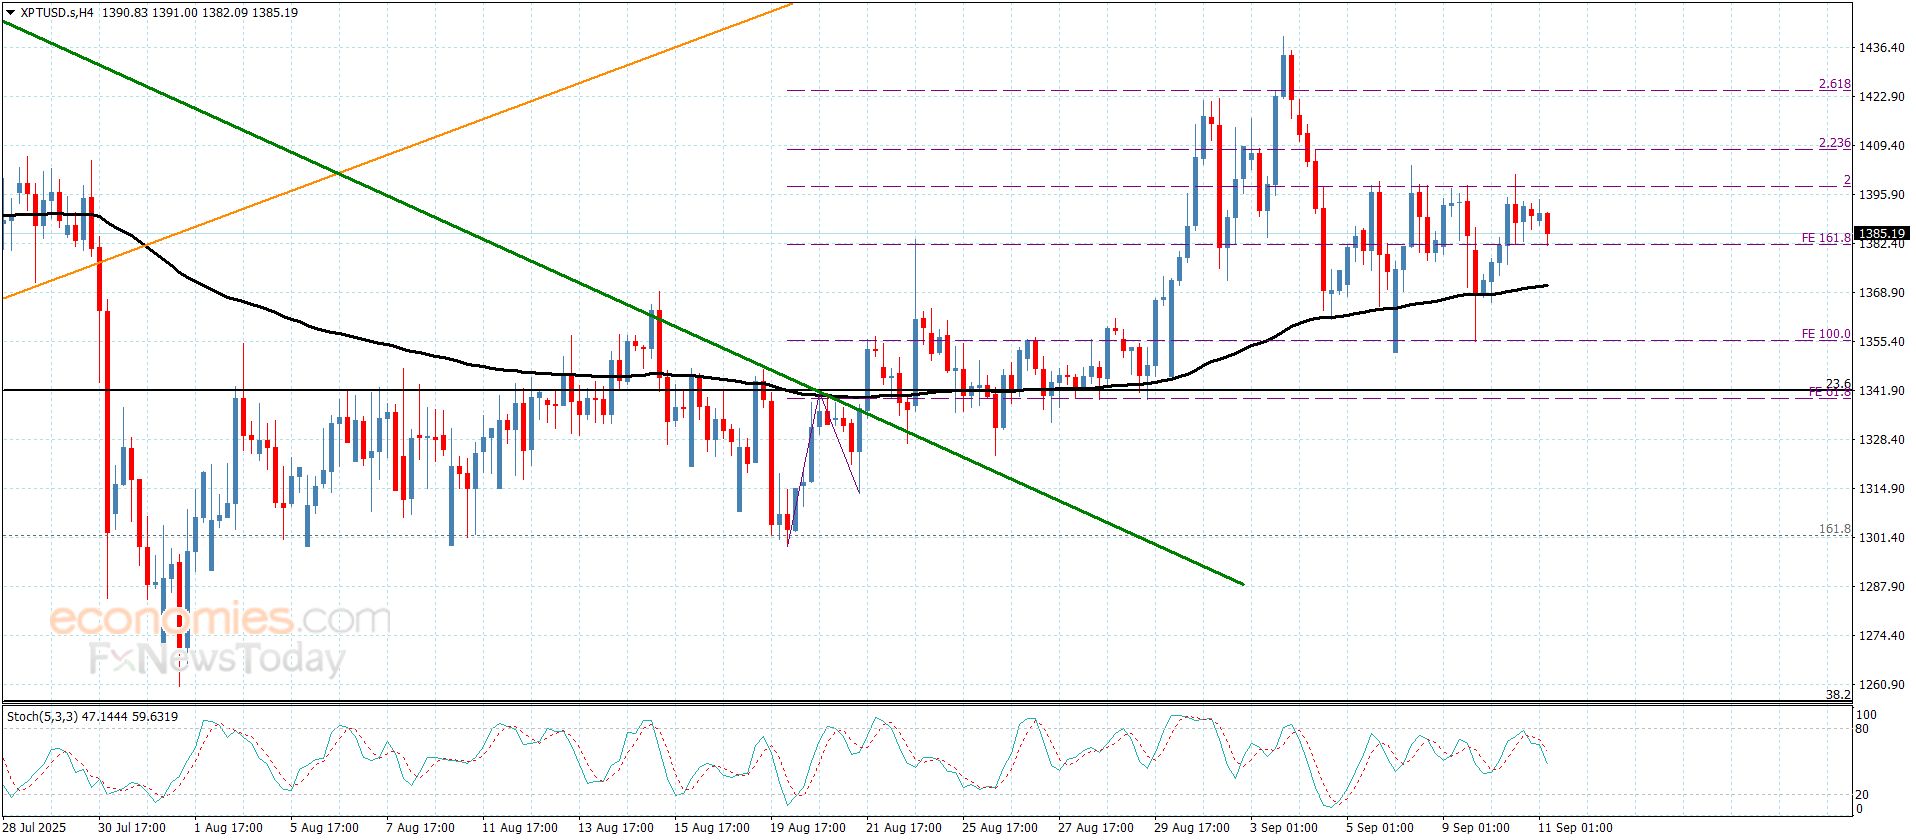Click the 23.6 retracement level label
This screenshot has width=1916, height=840.
[1838, 384]
